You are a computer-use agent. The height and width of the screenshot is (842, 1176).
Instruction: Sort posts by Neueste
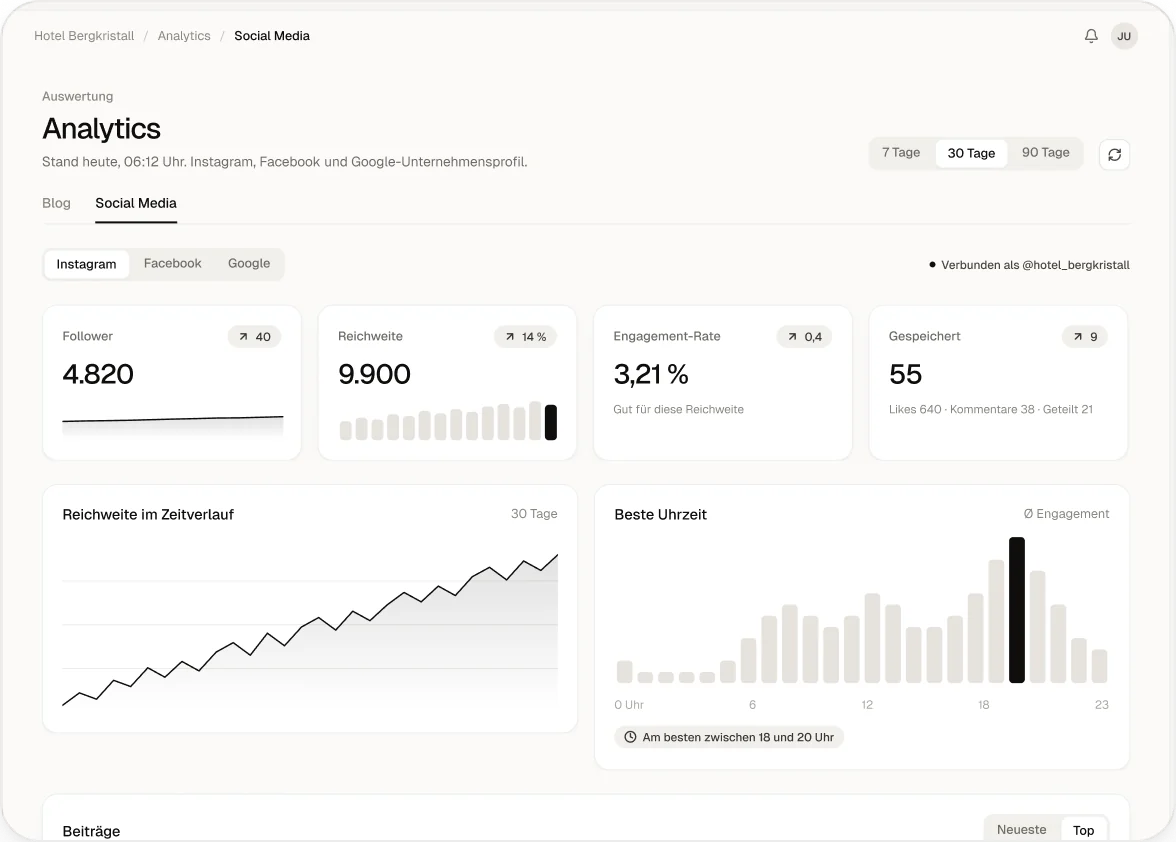[1022, 830]
